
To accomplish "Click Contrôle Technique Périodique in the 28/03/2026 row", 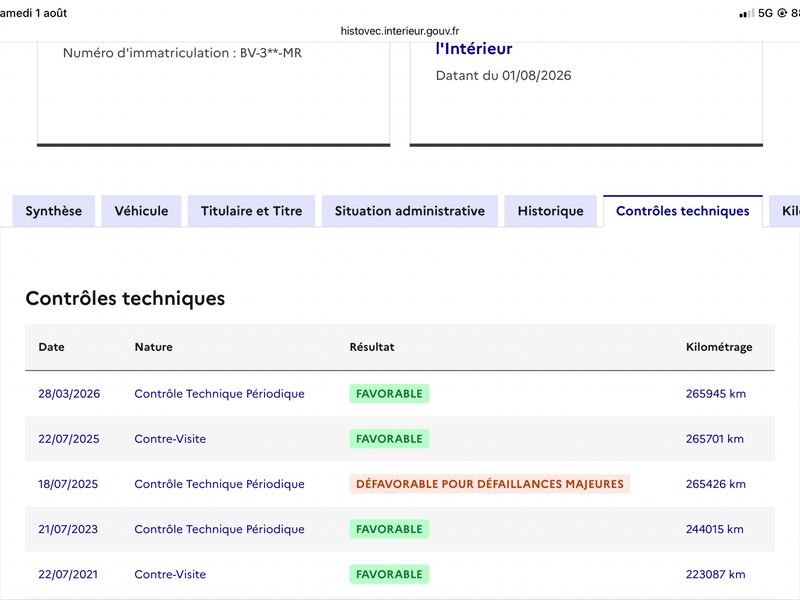I will 219,393.
